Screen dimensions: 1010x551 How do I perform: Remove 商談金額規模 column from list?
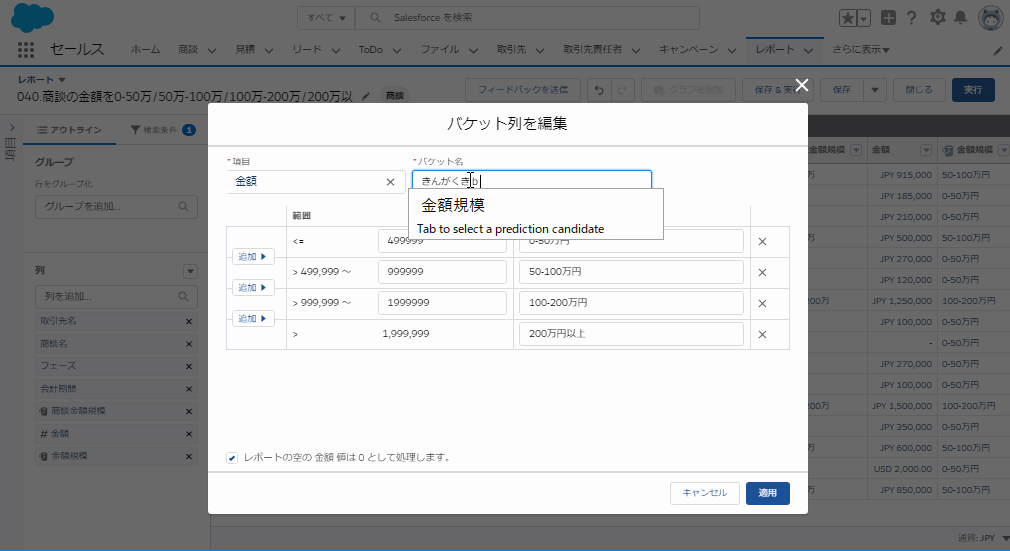(x=189, y=411)
